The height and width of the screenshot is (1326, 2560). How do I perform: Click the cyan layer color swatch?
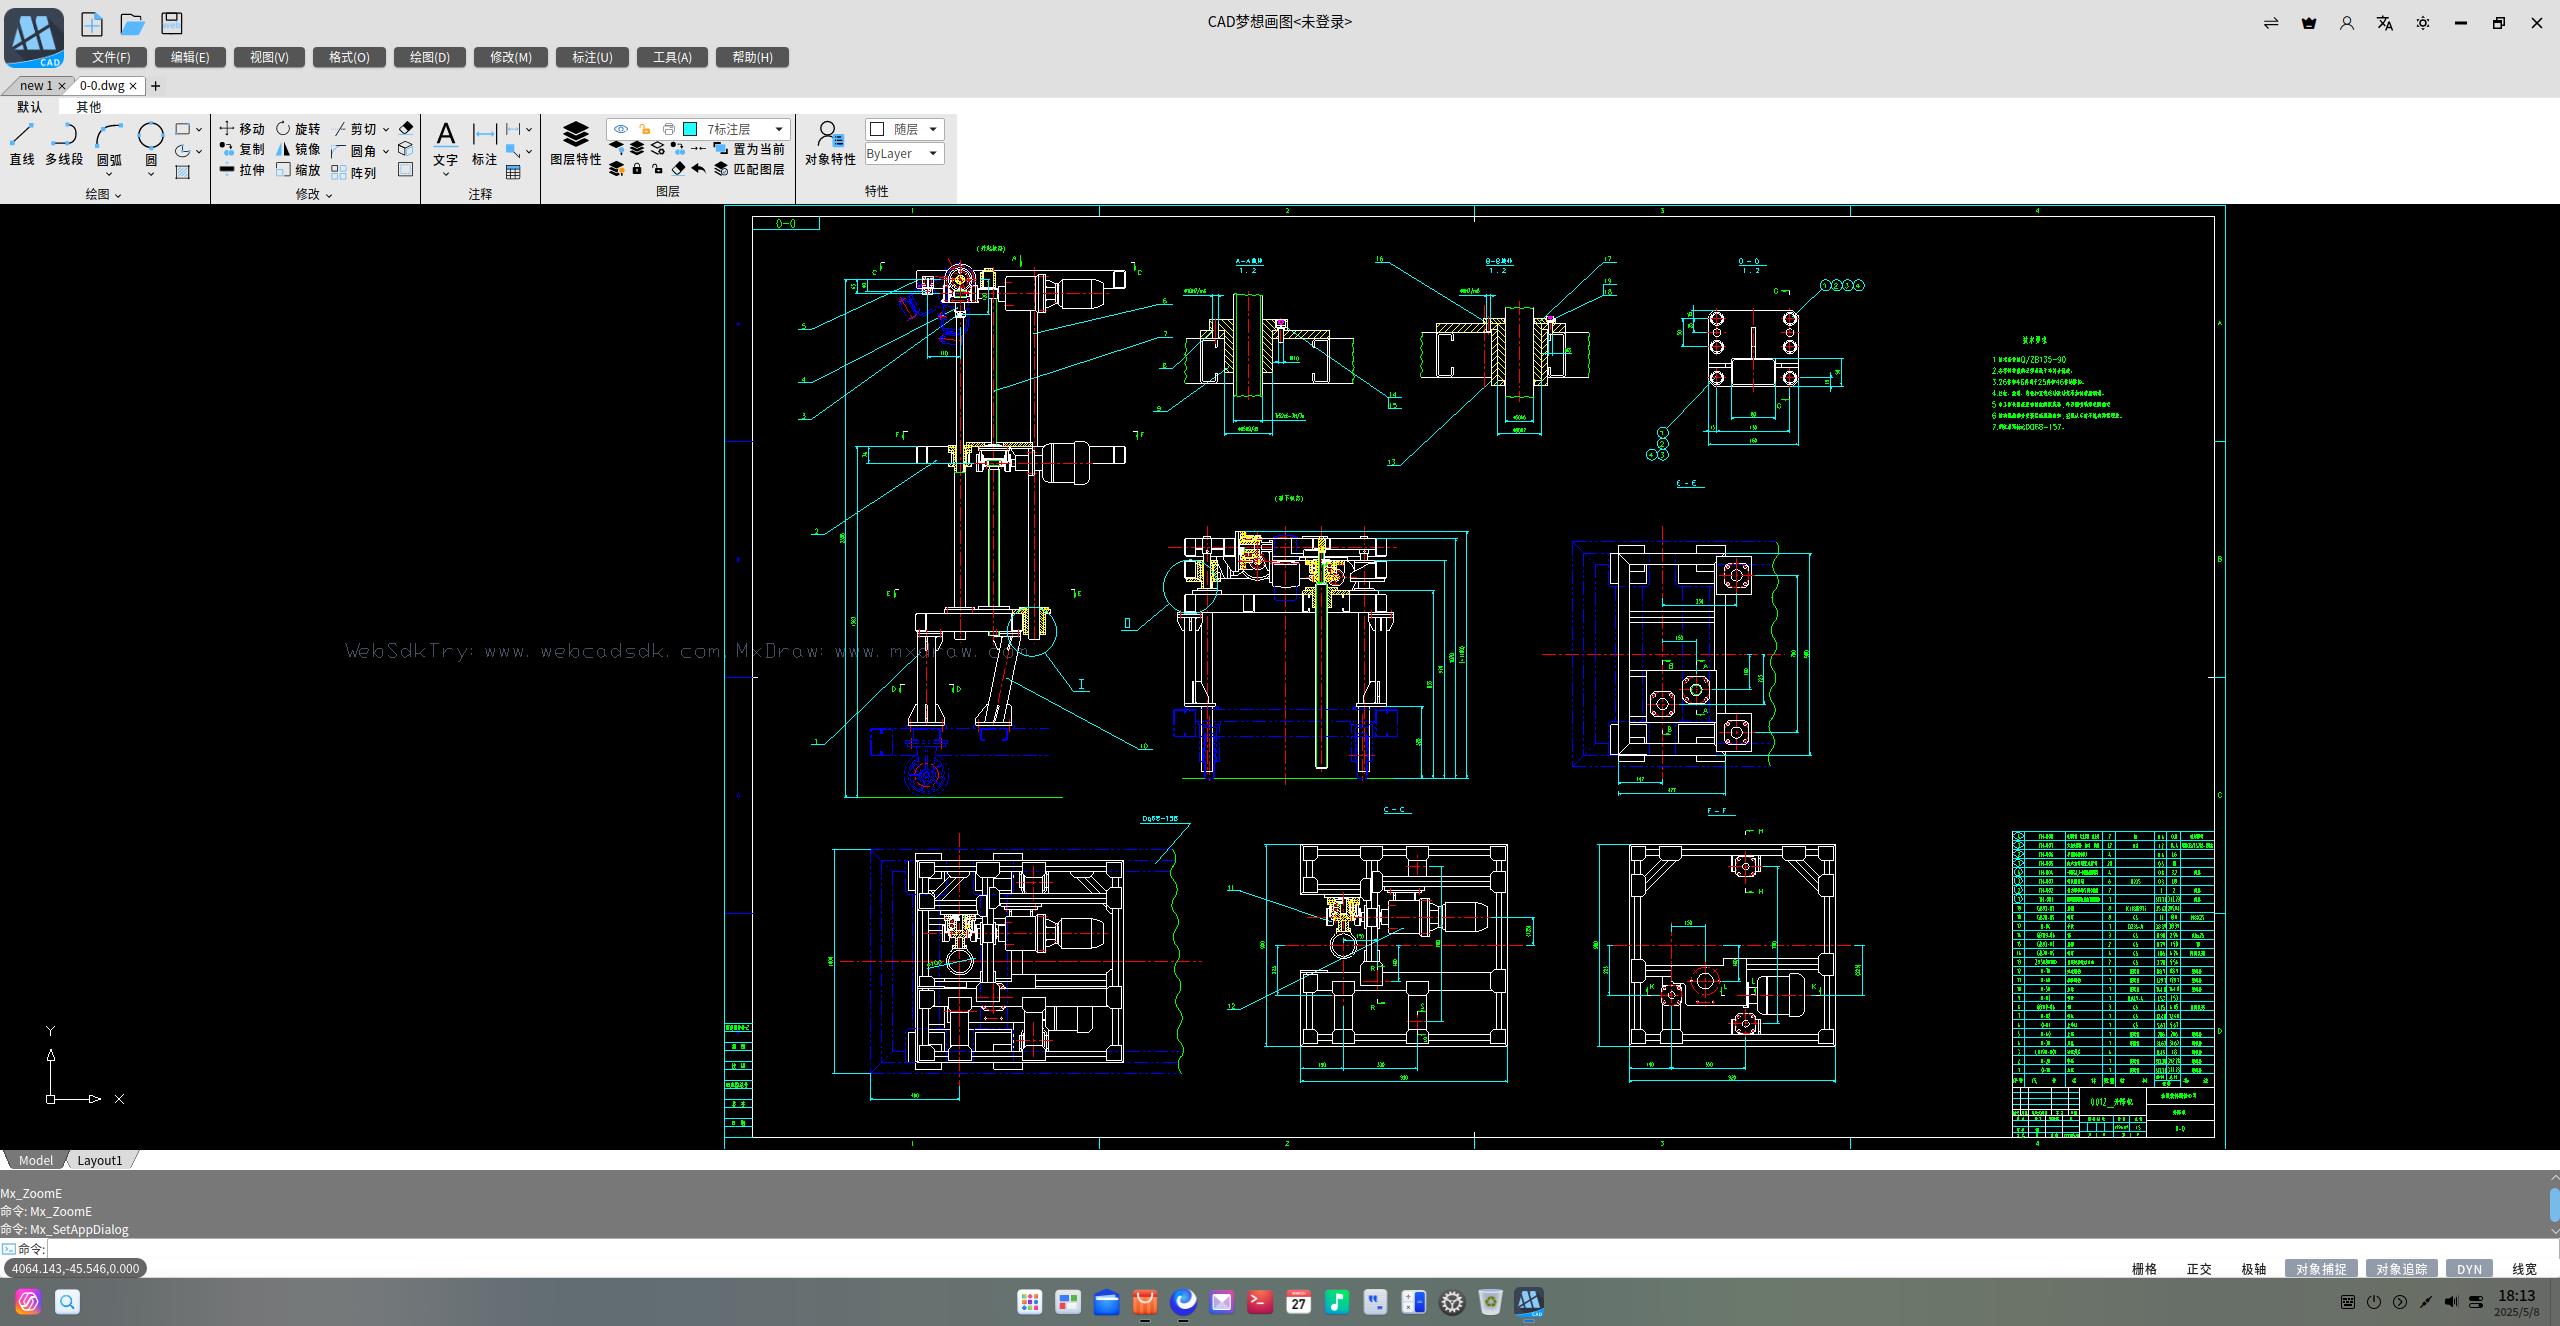click(x=690, y=129)
